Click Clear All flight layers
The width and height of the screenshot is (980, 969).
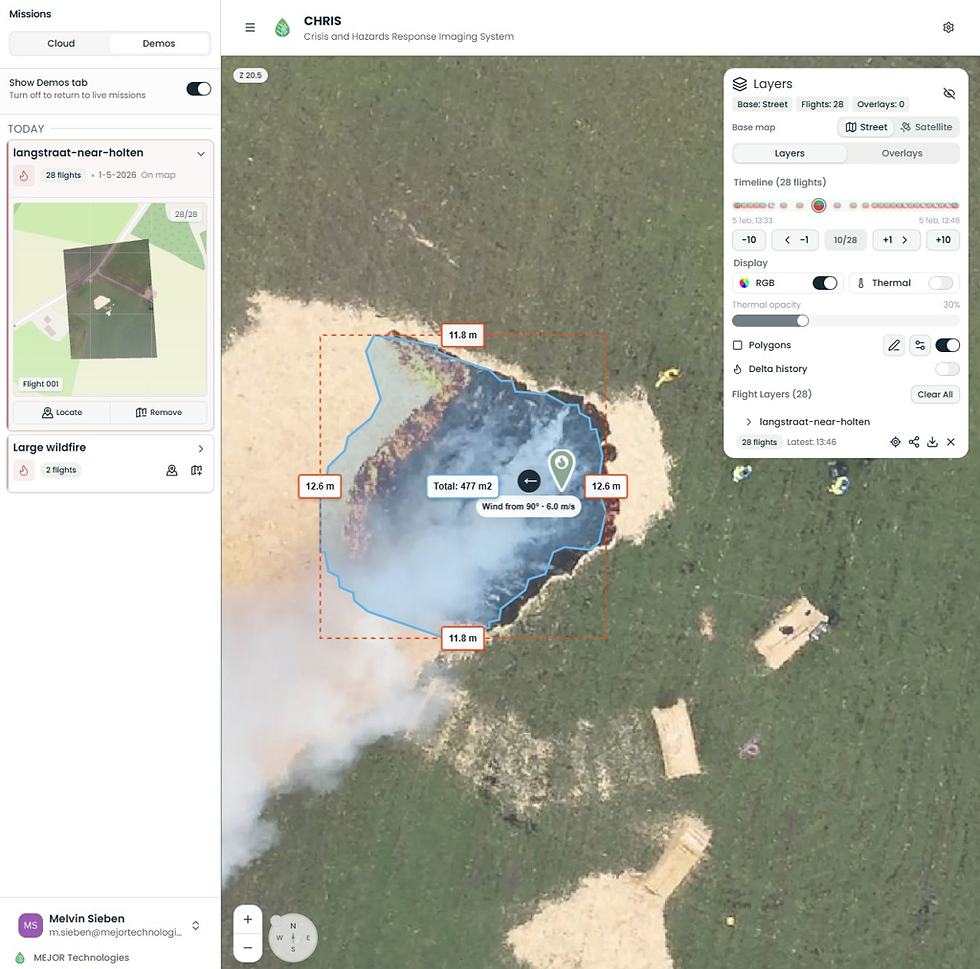point(935,394)
